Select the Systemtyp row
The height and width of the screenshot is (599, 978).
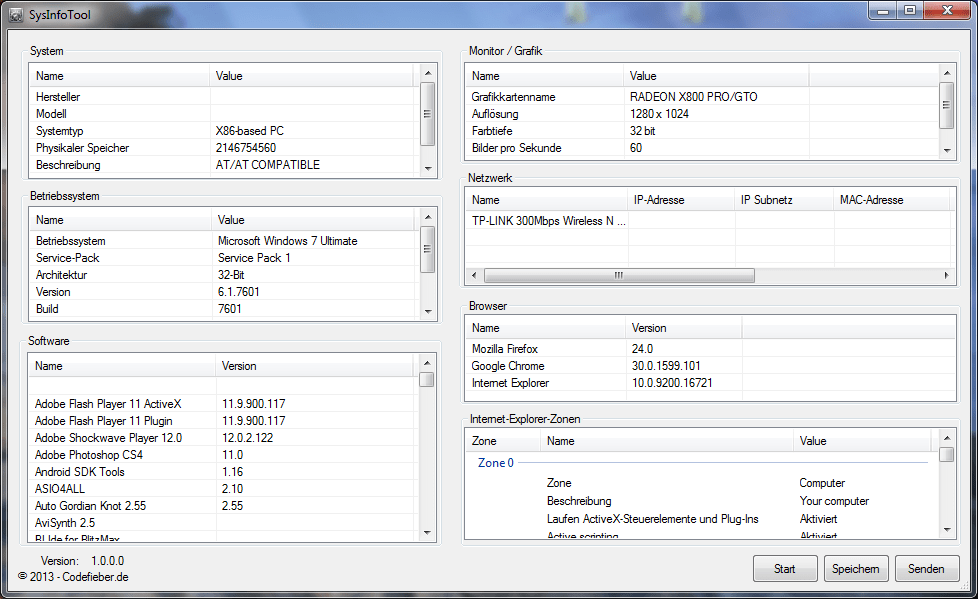[225, 131]
